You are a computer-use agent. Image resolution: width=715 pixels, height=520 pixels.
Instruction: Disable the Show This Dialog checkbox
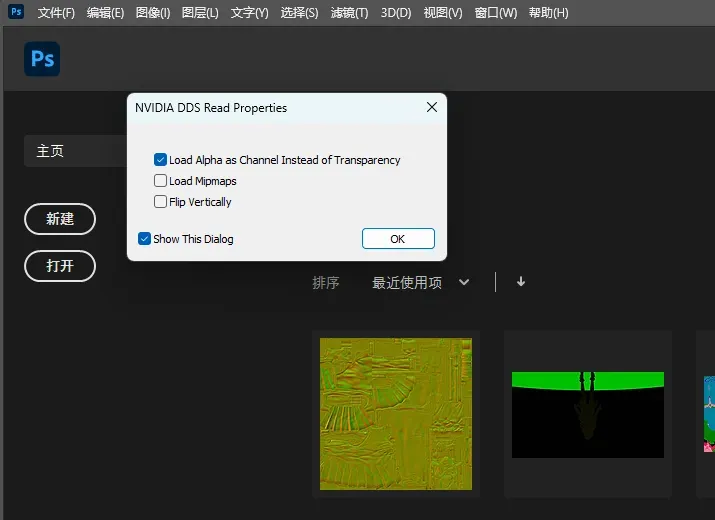[145, 239]
